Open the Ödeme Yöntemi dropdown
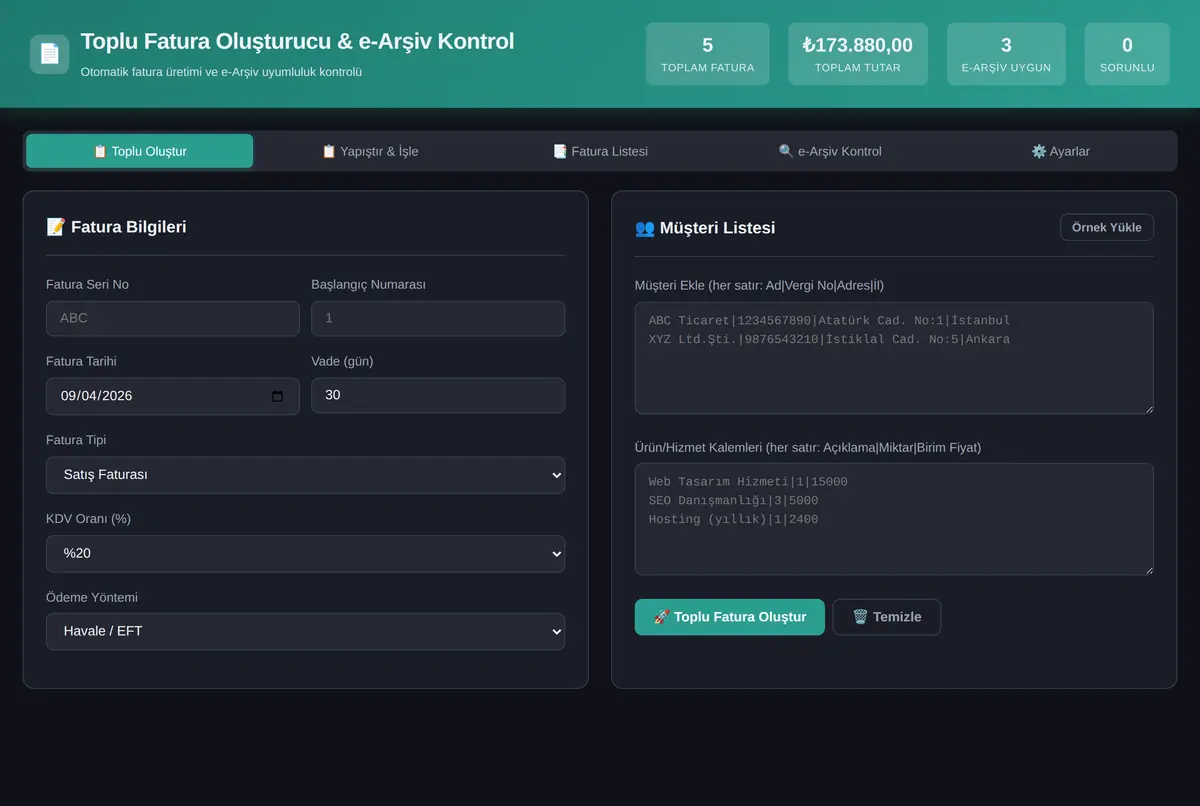The image size is (1200, 806). 305,631
